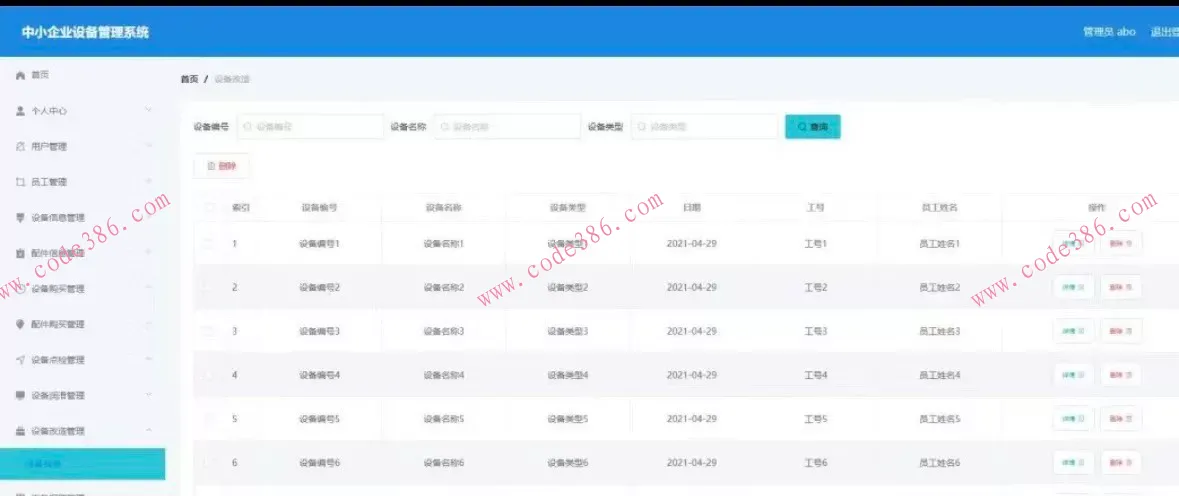Click the icon beside 设备购买管理
Image resolution: width=1179 pixels, height=496 pixels.
point(20,289)
